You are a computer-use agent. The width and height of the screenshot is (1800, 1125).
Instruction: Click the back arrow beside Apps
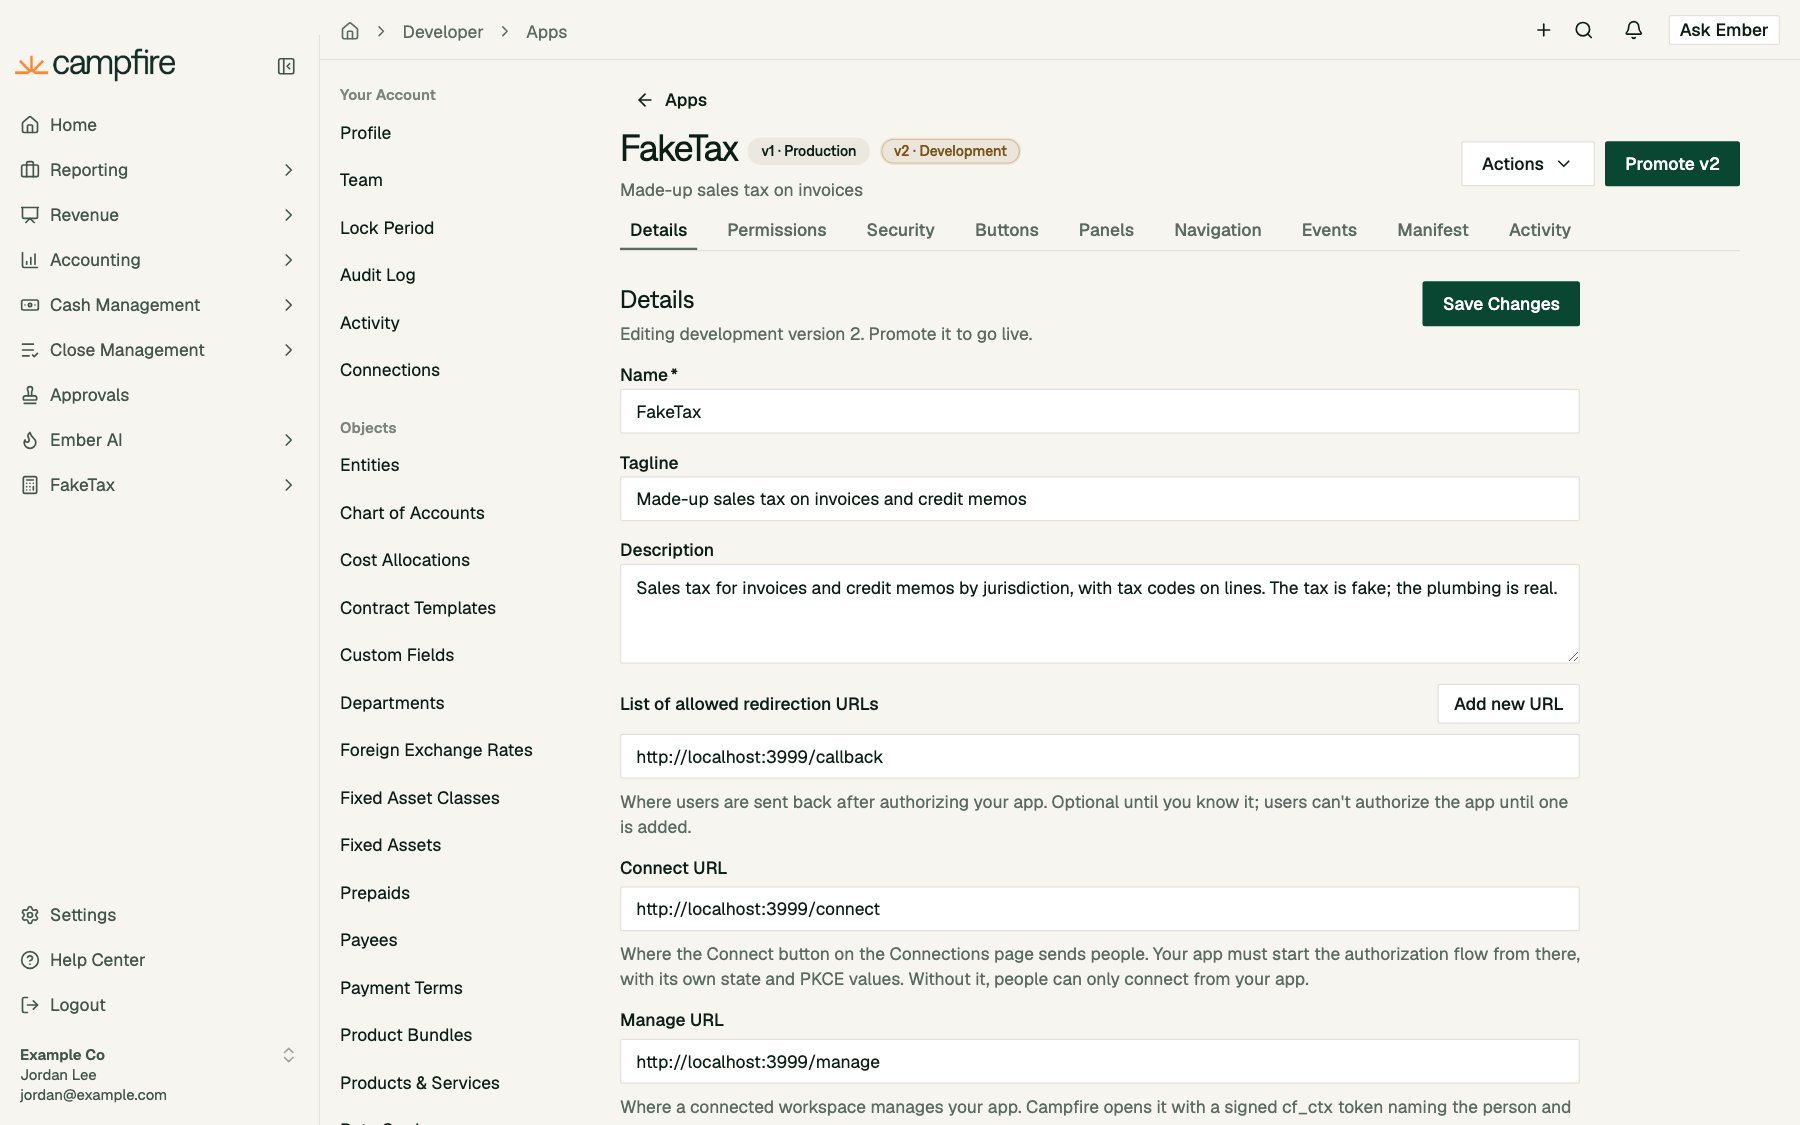pos(644,100)
